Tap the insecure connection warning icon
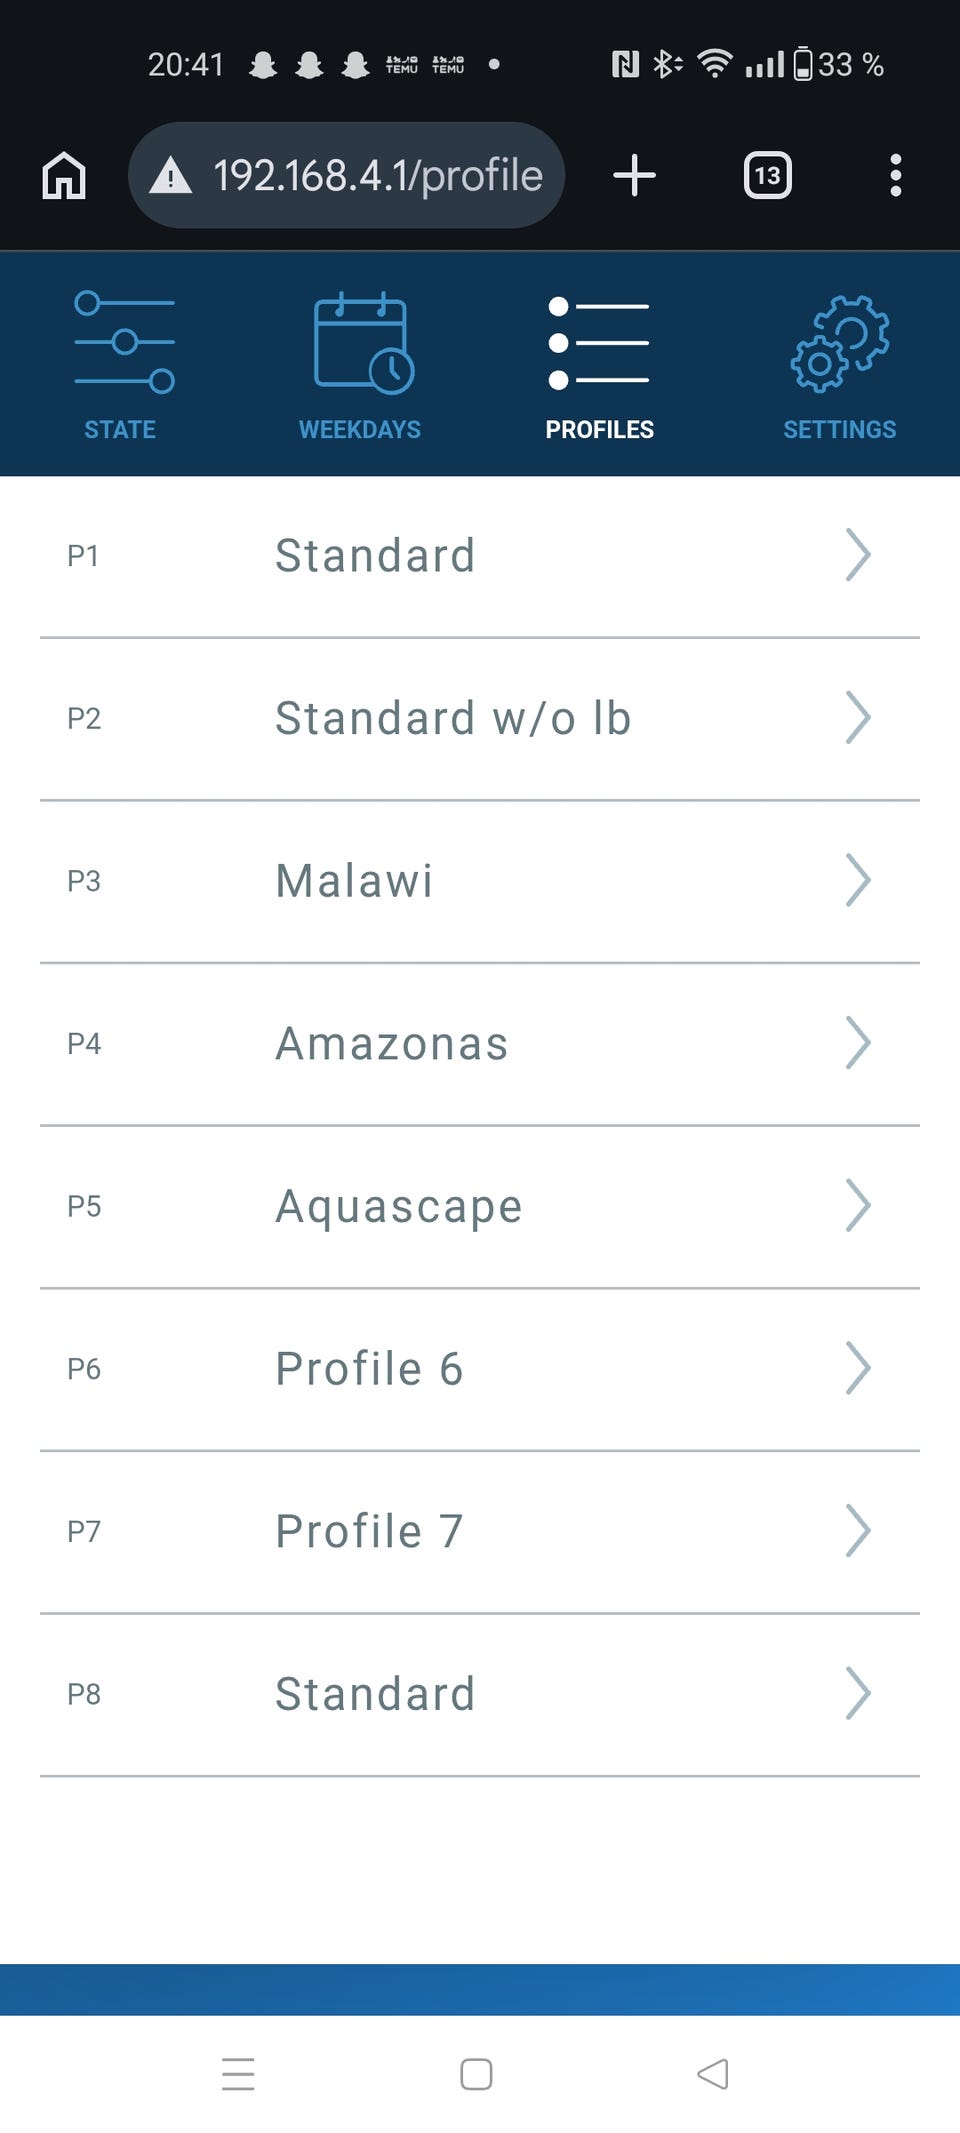 171,176
